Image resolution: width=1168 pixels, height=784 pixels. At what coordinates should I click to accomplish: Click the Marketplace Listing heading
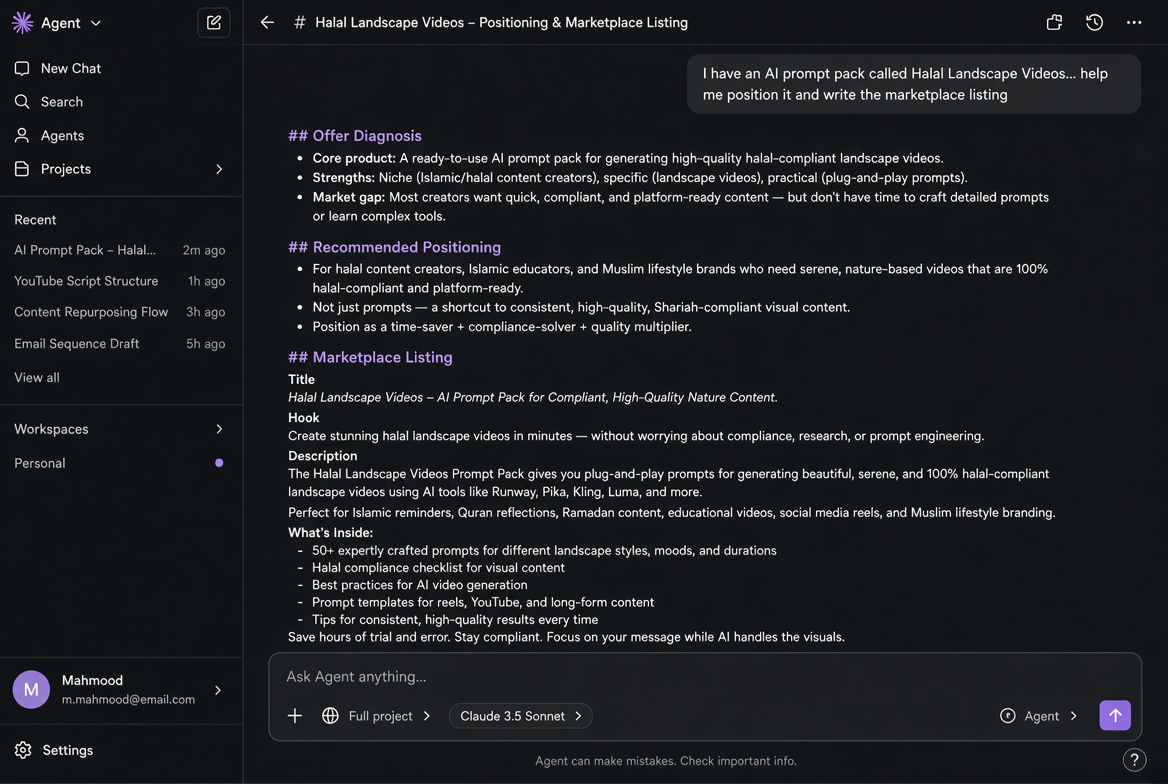[370, 357]
